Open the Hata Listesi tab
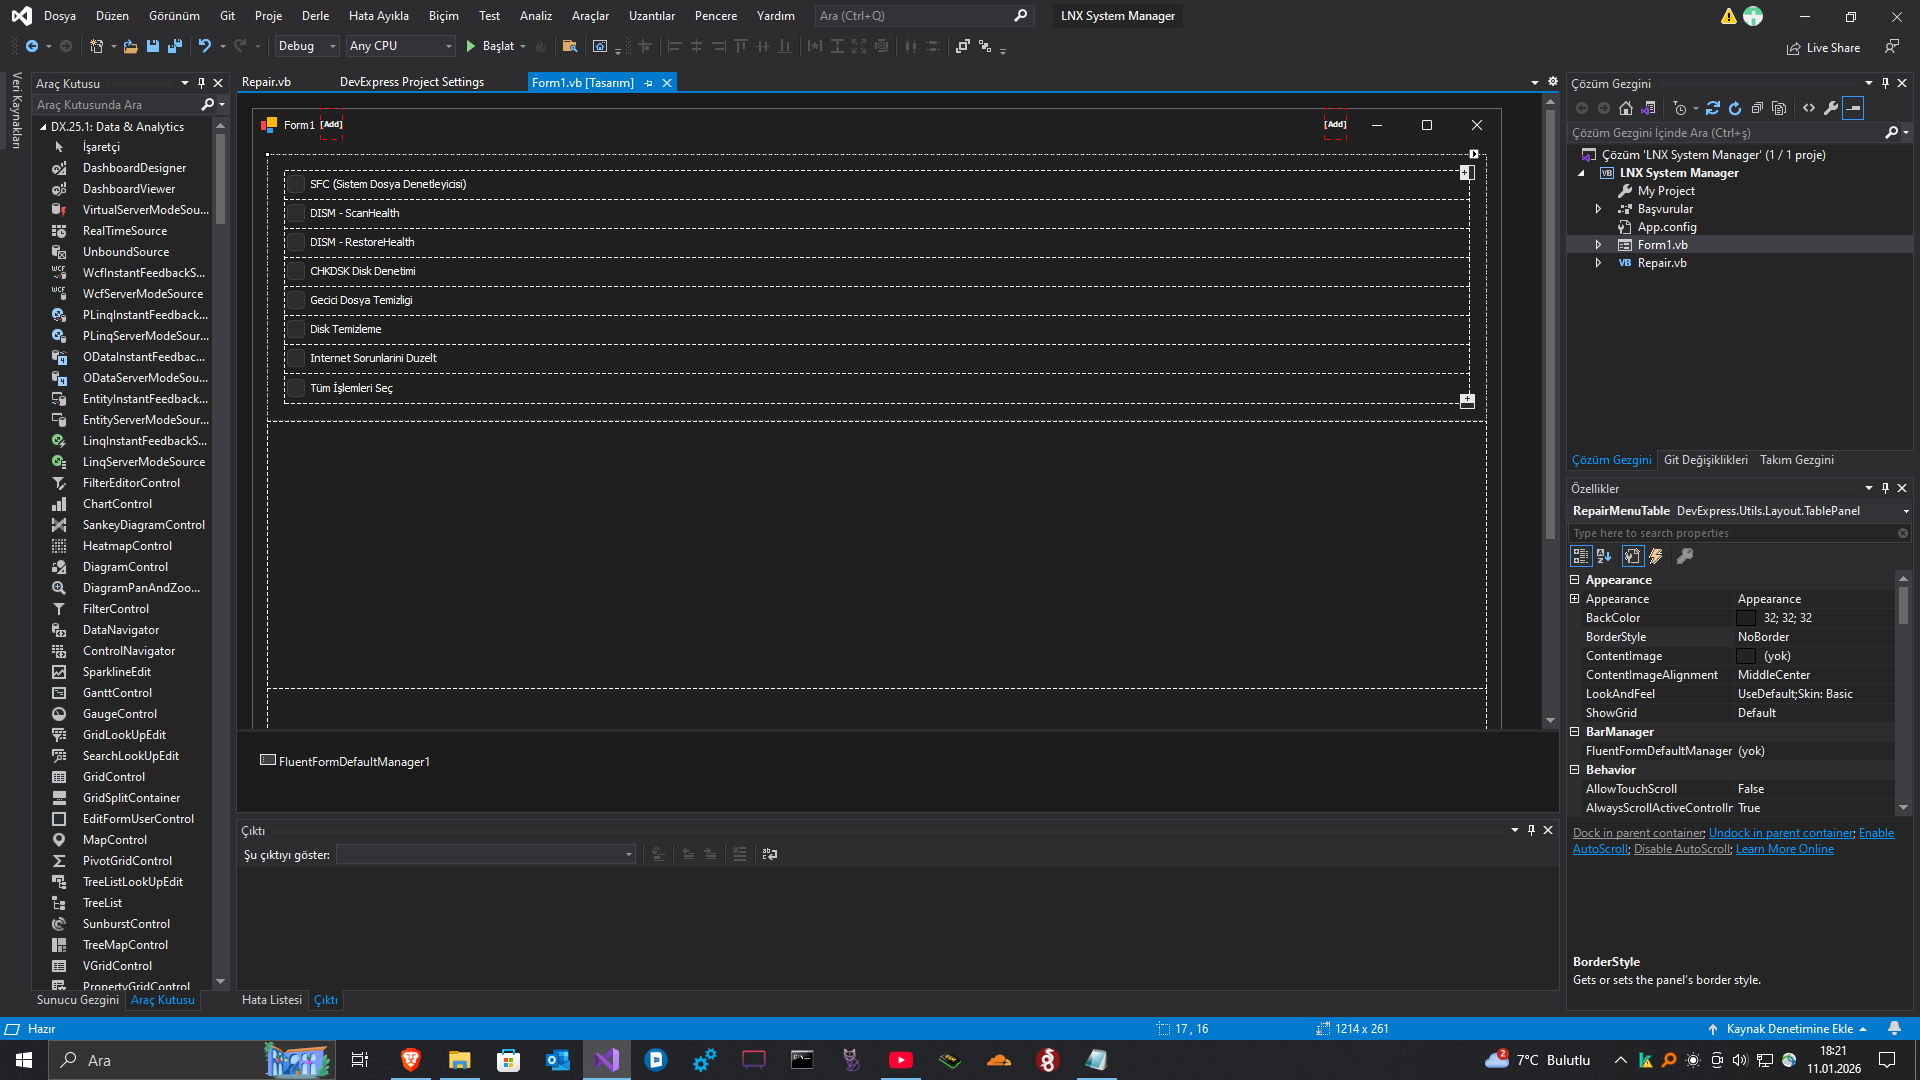This screenshot has width=1920, height=1080. 272,1000
